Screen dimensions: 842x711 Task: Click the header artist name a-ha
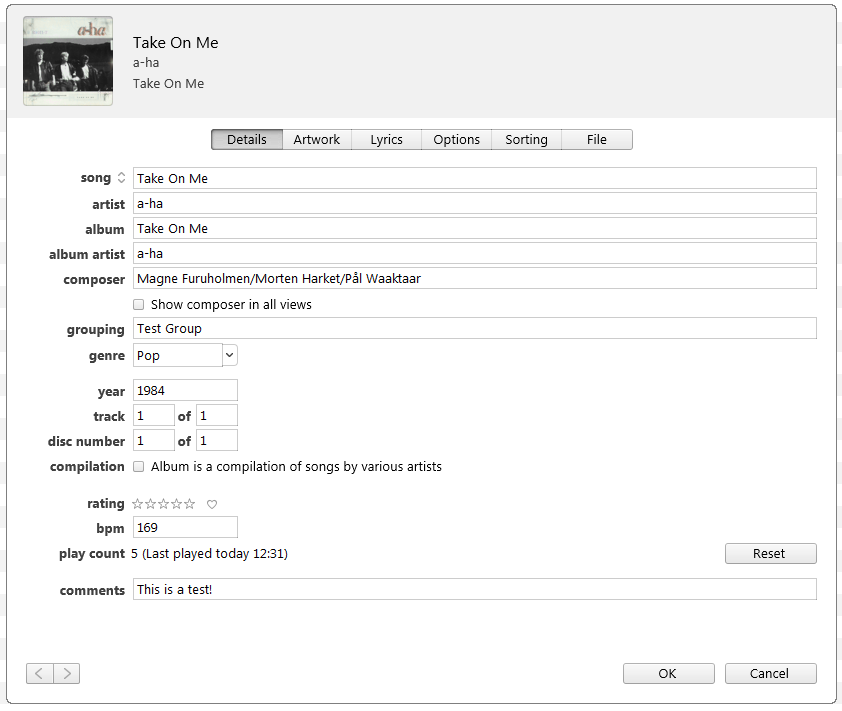point(146,63)
